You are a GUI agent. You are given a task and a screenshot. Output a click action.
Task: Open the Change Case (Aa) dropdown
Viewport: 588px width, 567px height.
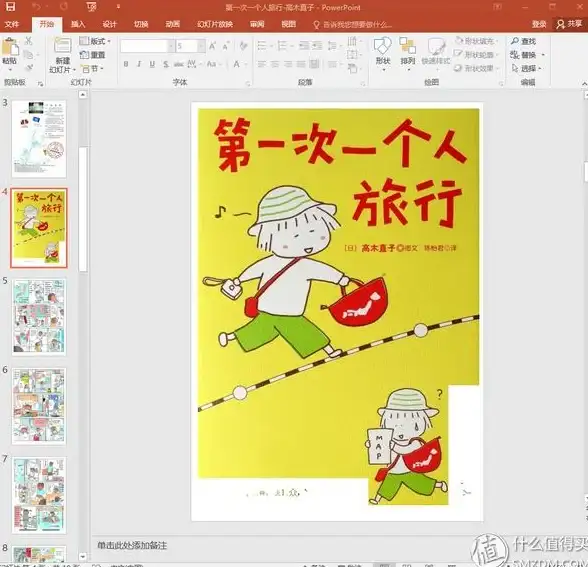coord(213,64)
